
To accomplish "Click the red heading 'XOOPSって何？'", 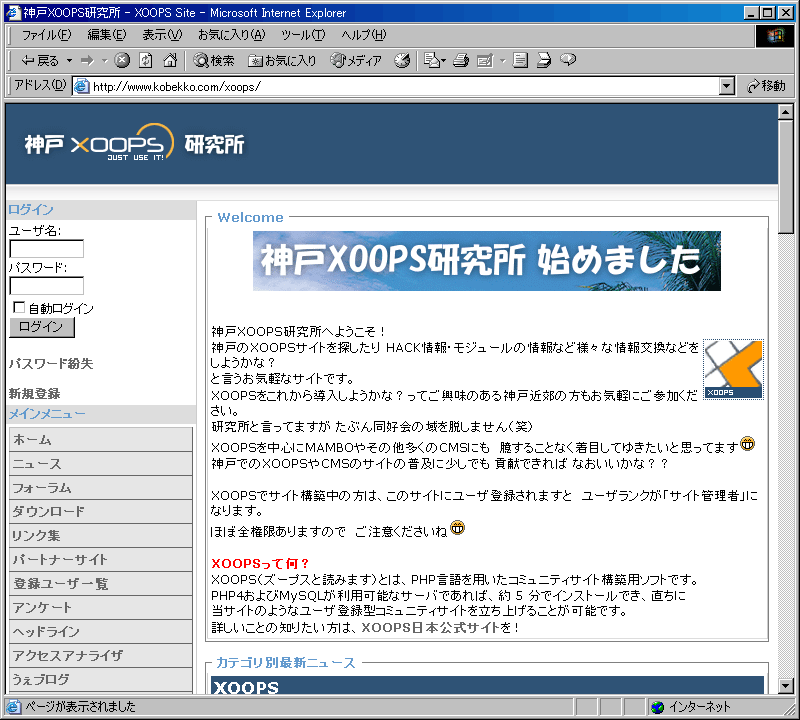I will click(x=260, y=563).
